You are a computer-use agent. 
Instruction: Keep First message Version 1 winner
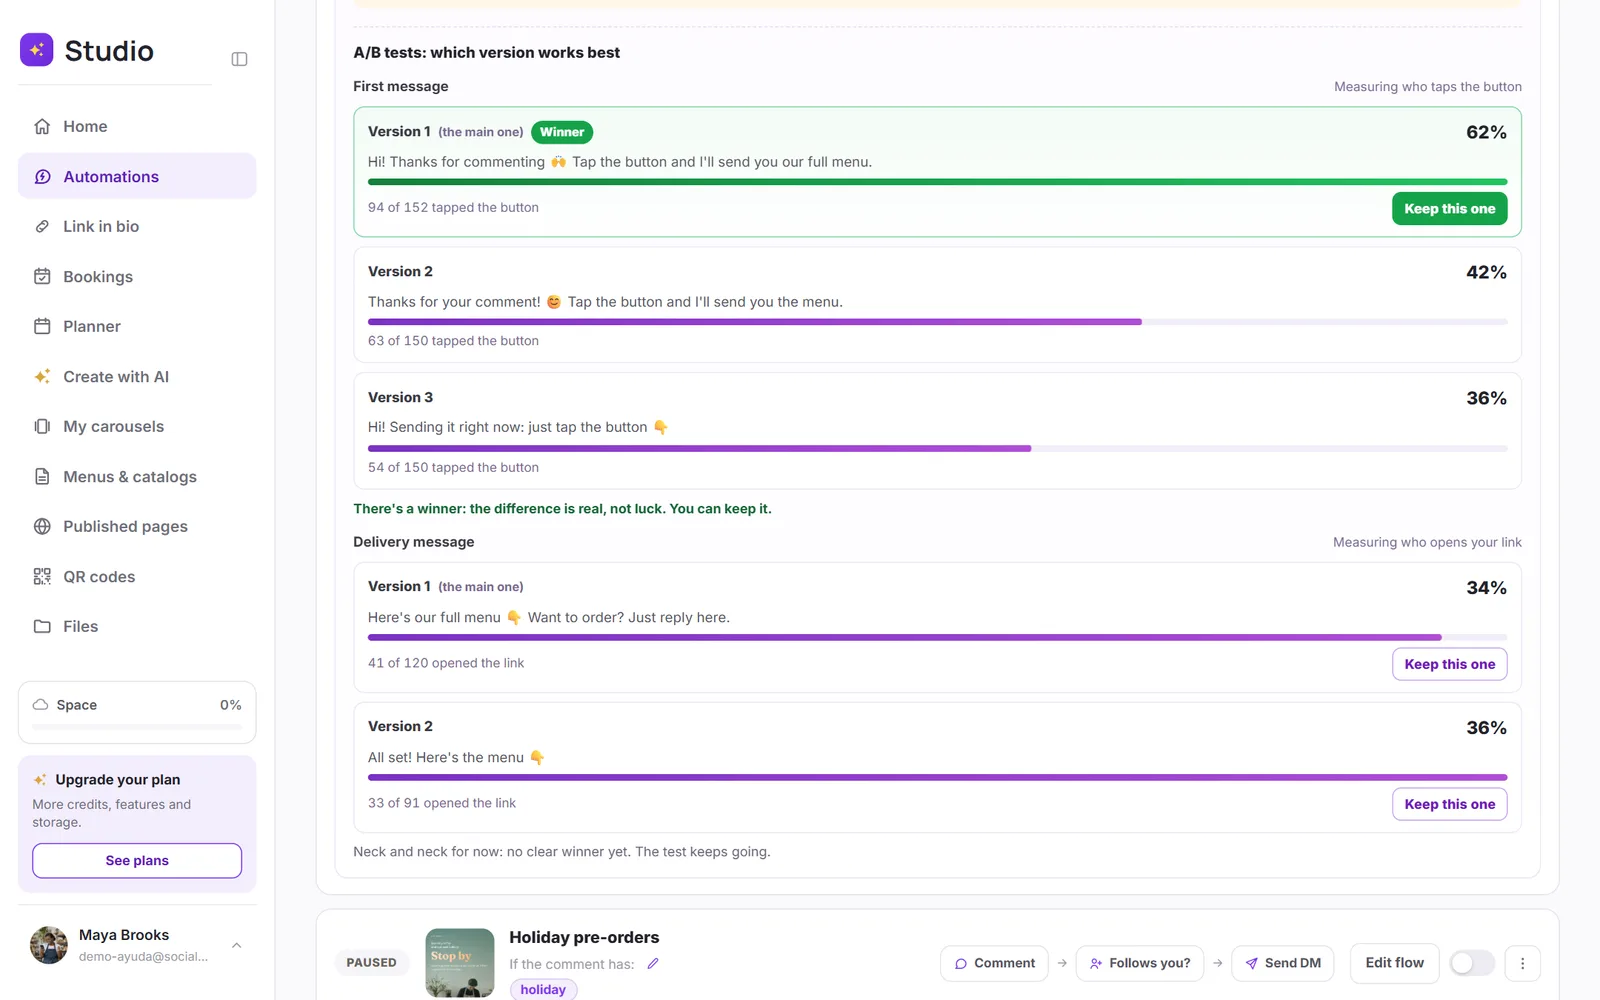click(x=1449, y=208)
